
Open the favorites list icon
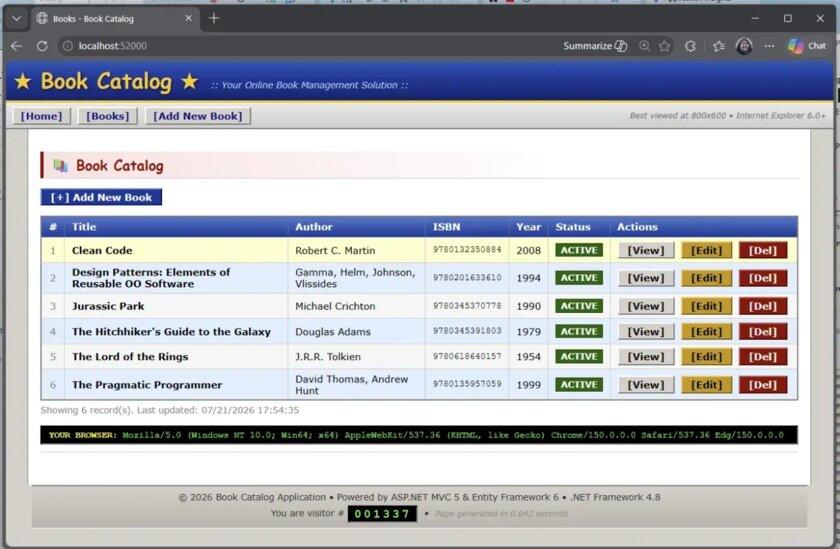(718, 46)
